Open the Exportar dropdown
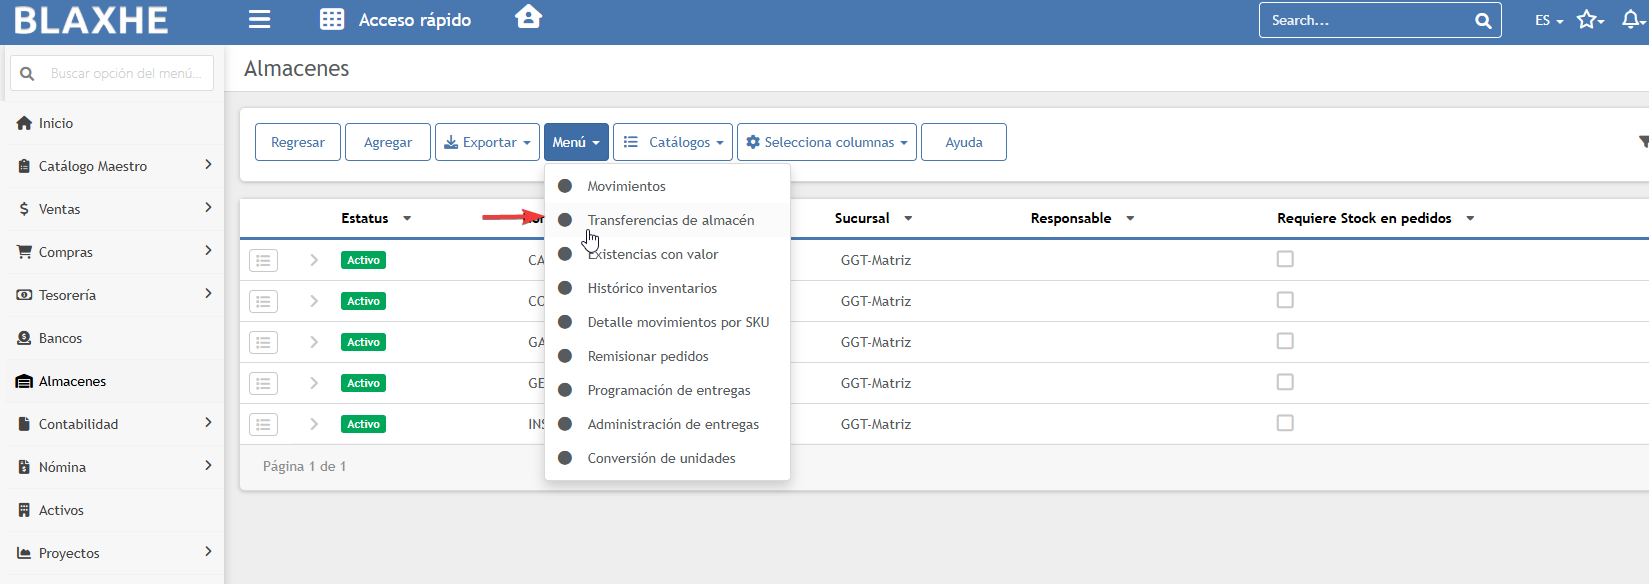Viewport: 1649px width, 584px height. pos(487,142)
